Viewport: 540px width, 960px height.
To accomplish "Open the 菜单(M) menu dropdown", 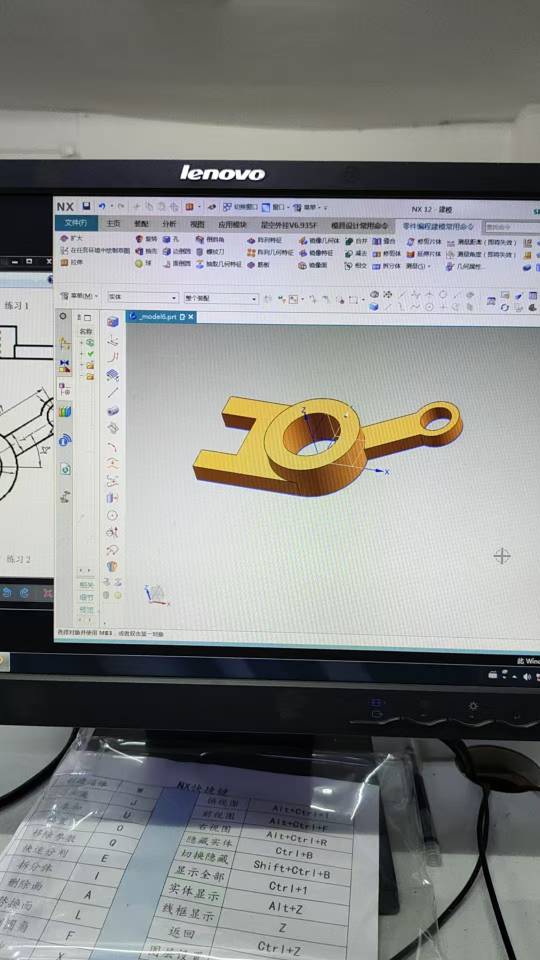I will tap(79, 296).
